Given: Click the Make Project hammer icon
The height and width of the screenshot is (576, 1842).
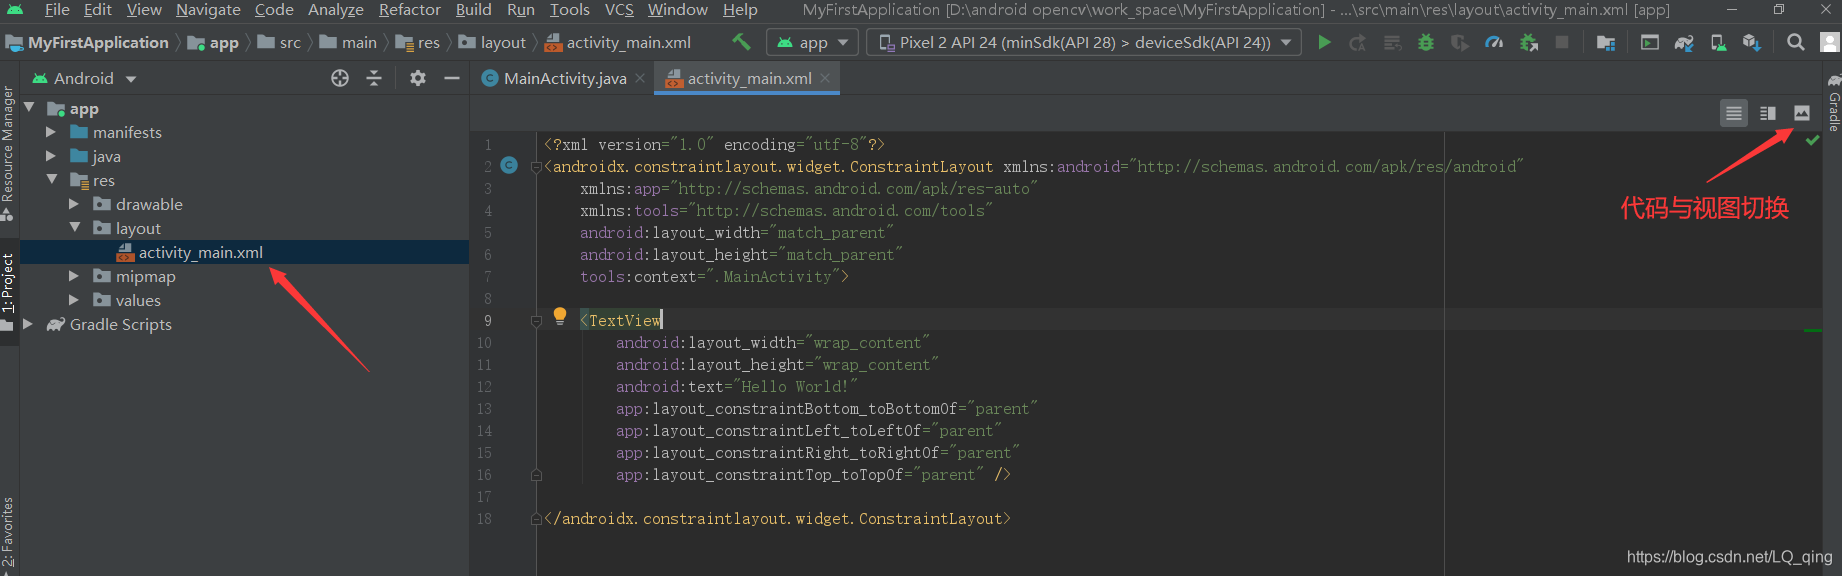Looking at the screenshot, I should (x=741, y=42).
